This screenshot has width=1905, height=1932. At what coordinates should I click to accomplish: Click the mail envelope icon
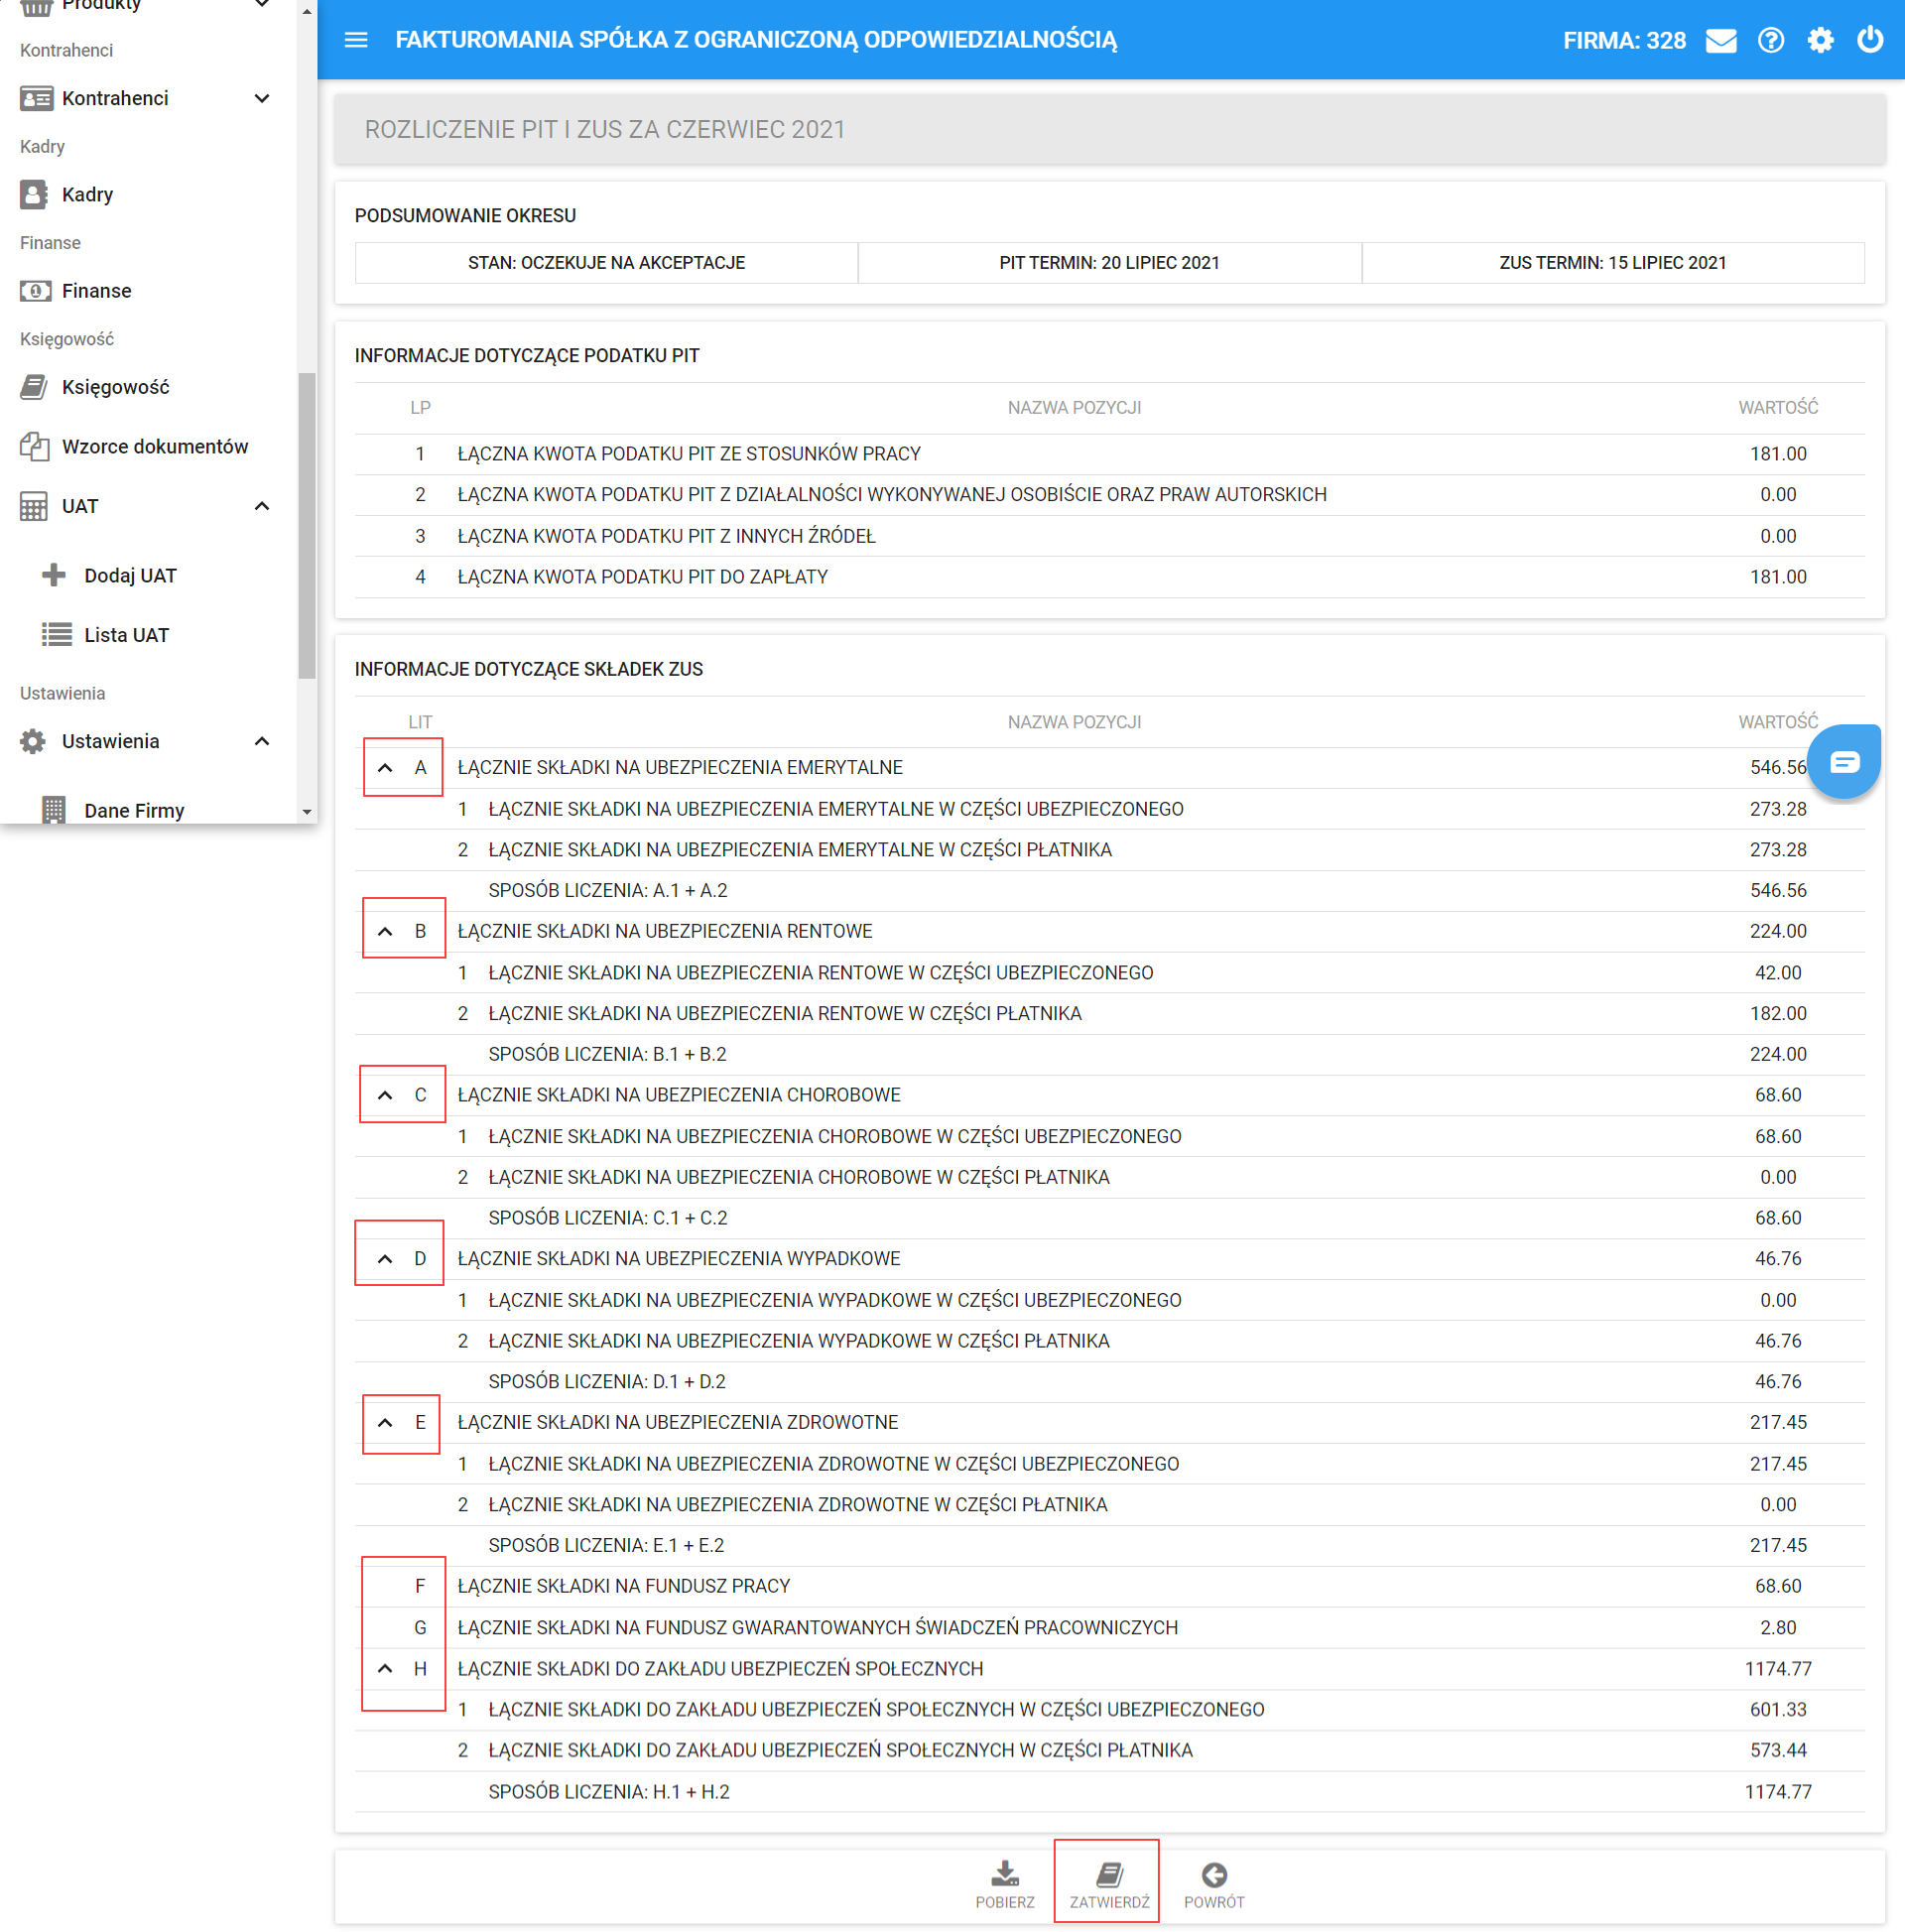click(1720, 41)
